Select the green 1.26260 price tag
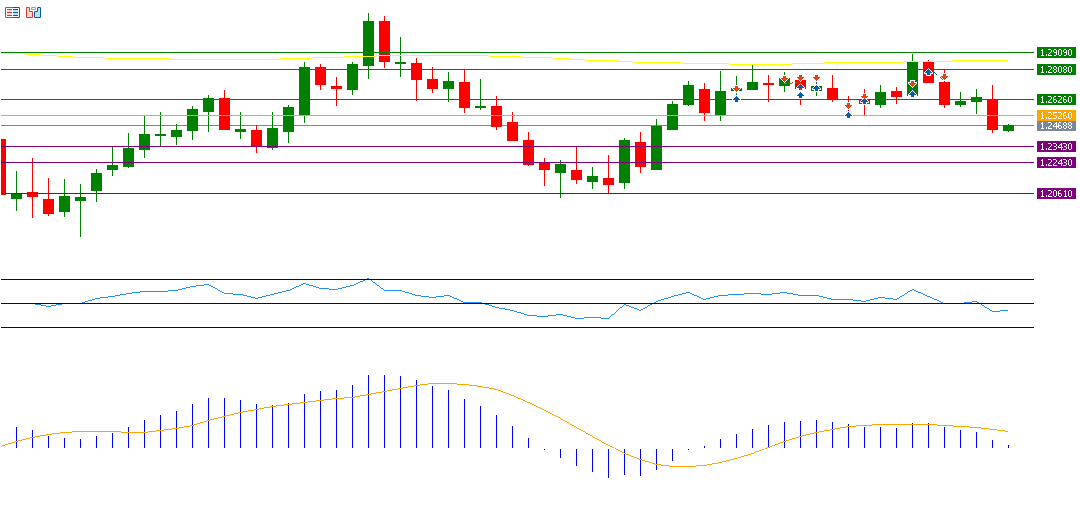Viewport: 1080px width, 507px height. (x=1056, y=100)
